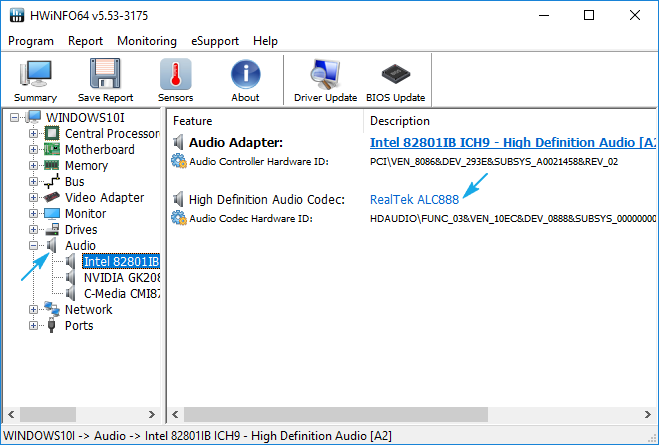
Task: Select the C-Media audio device entry
Action: (120, 293)
